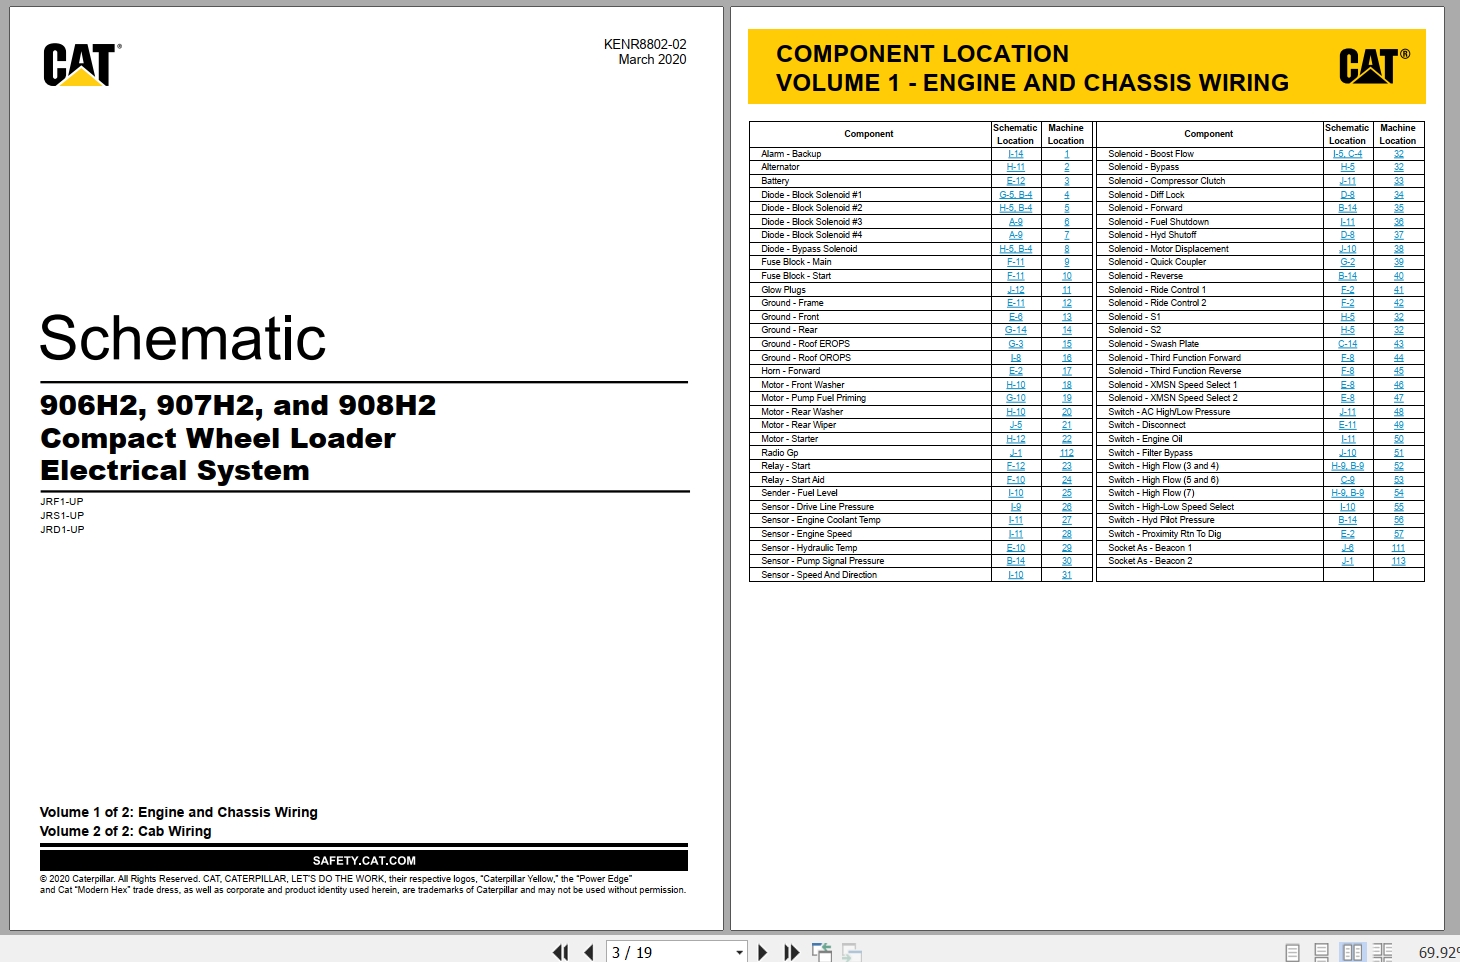This screenshot has height=962, width=1460.
Task: Follow the Battery schematic link E-12
Action: tap(1015, 181)
